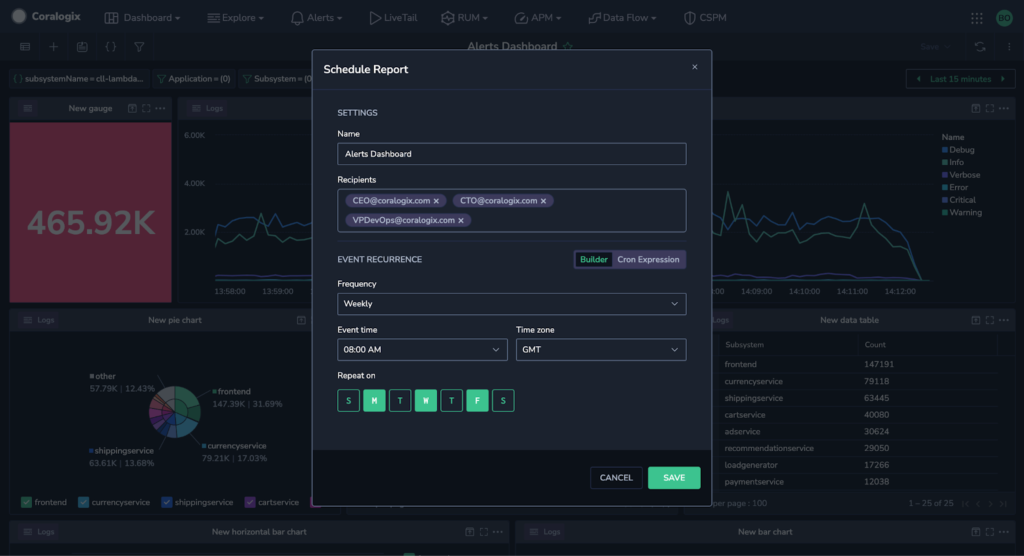Click the SAVE button in dialog
1024x556 pixels.
(674, 478)
